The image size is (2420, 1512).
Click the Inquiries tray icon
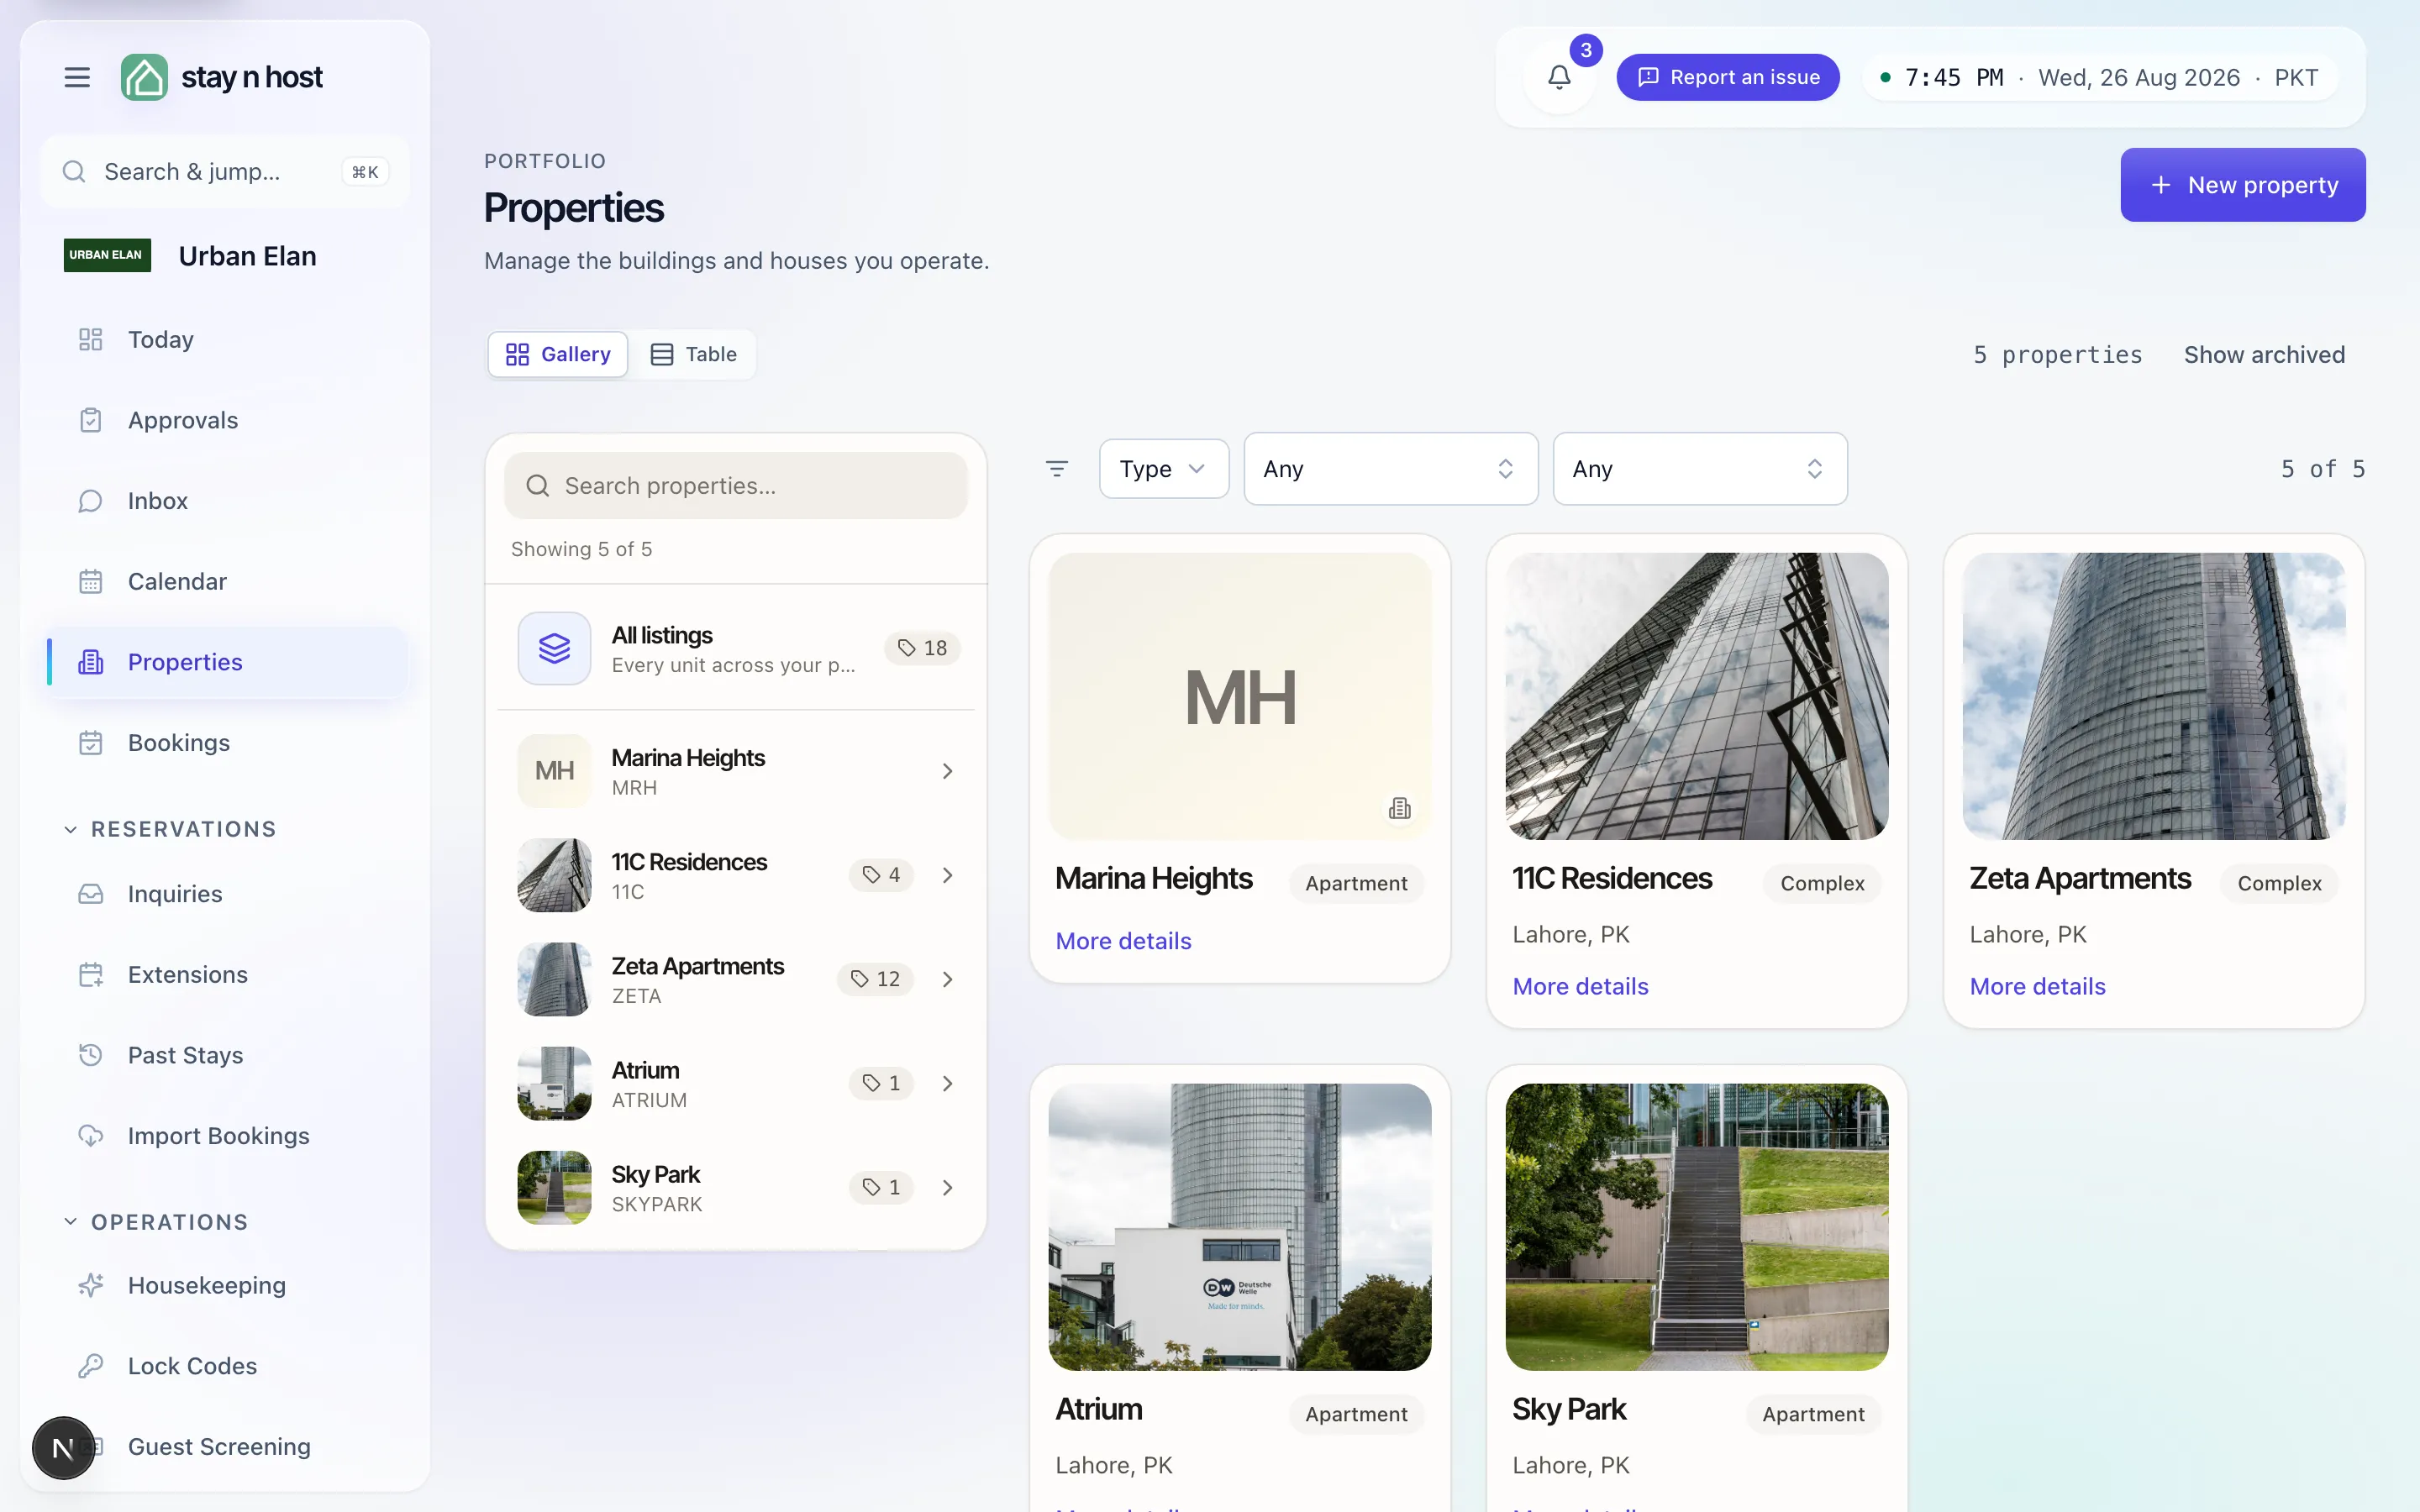point(90,894)
